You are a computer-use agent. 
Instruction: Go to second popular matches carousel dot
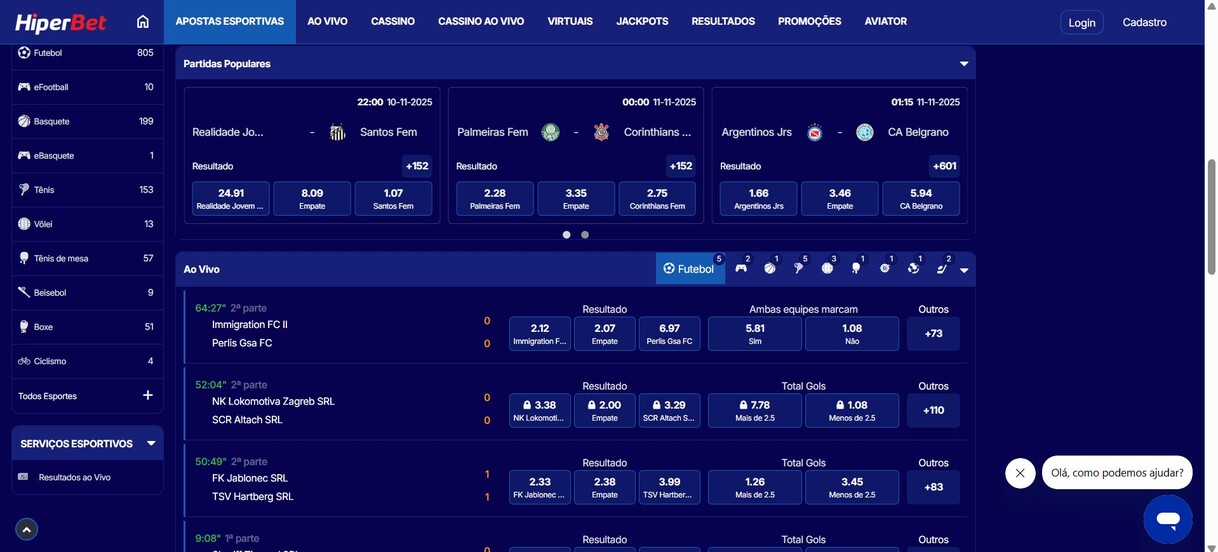click(585, 235)
